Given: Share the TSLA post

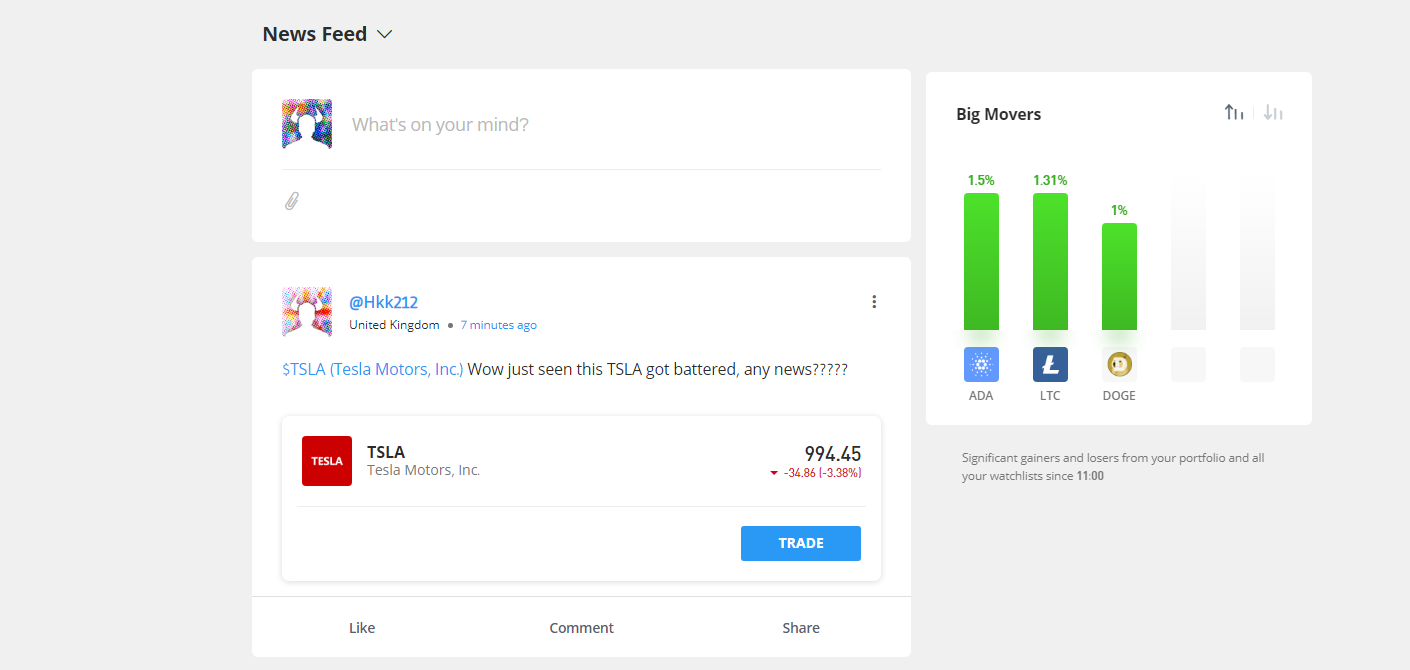Looking at the screenshot, I should 801,628.
